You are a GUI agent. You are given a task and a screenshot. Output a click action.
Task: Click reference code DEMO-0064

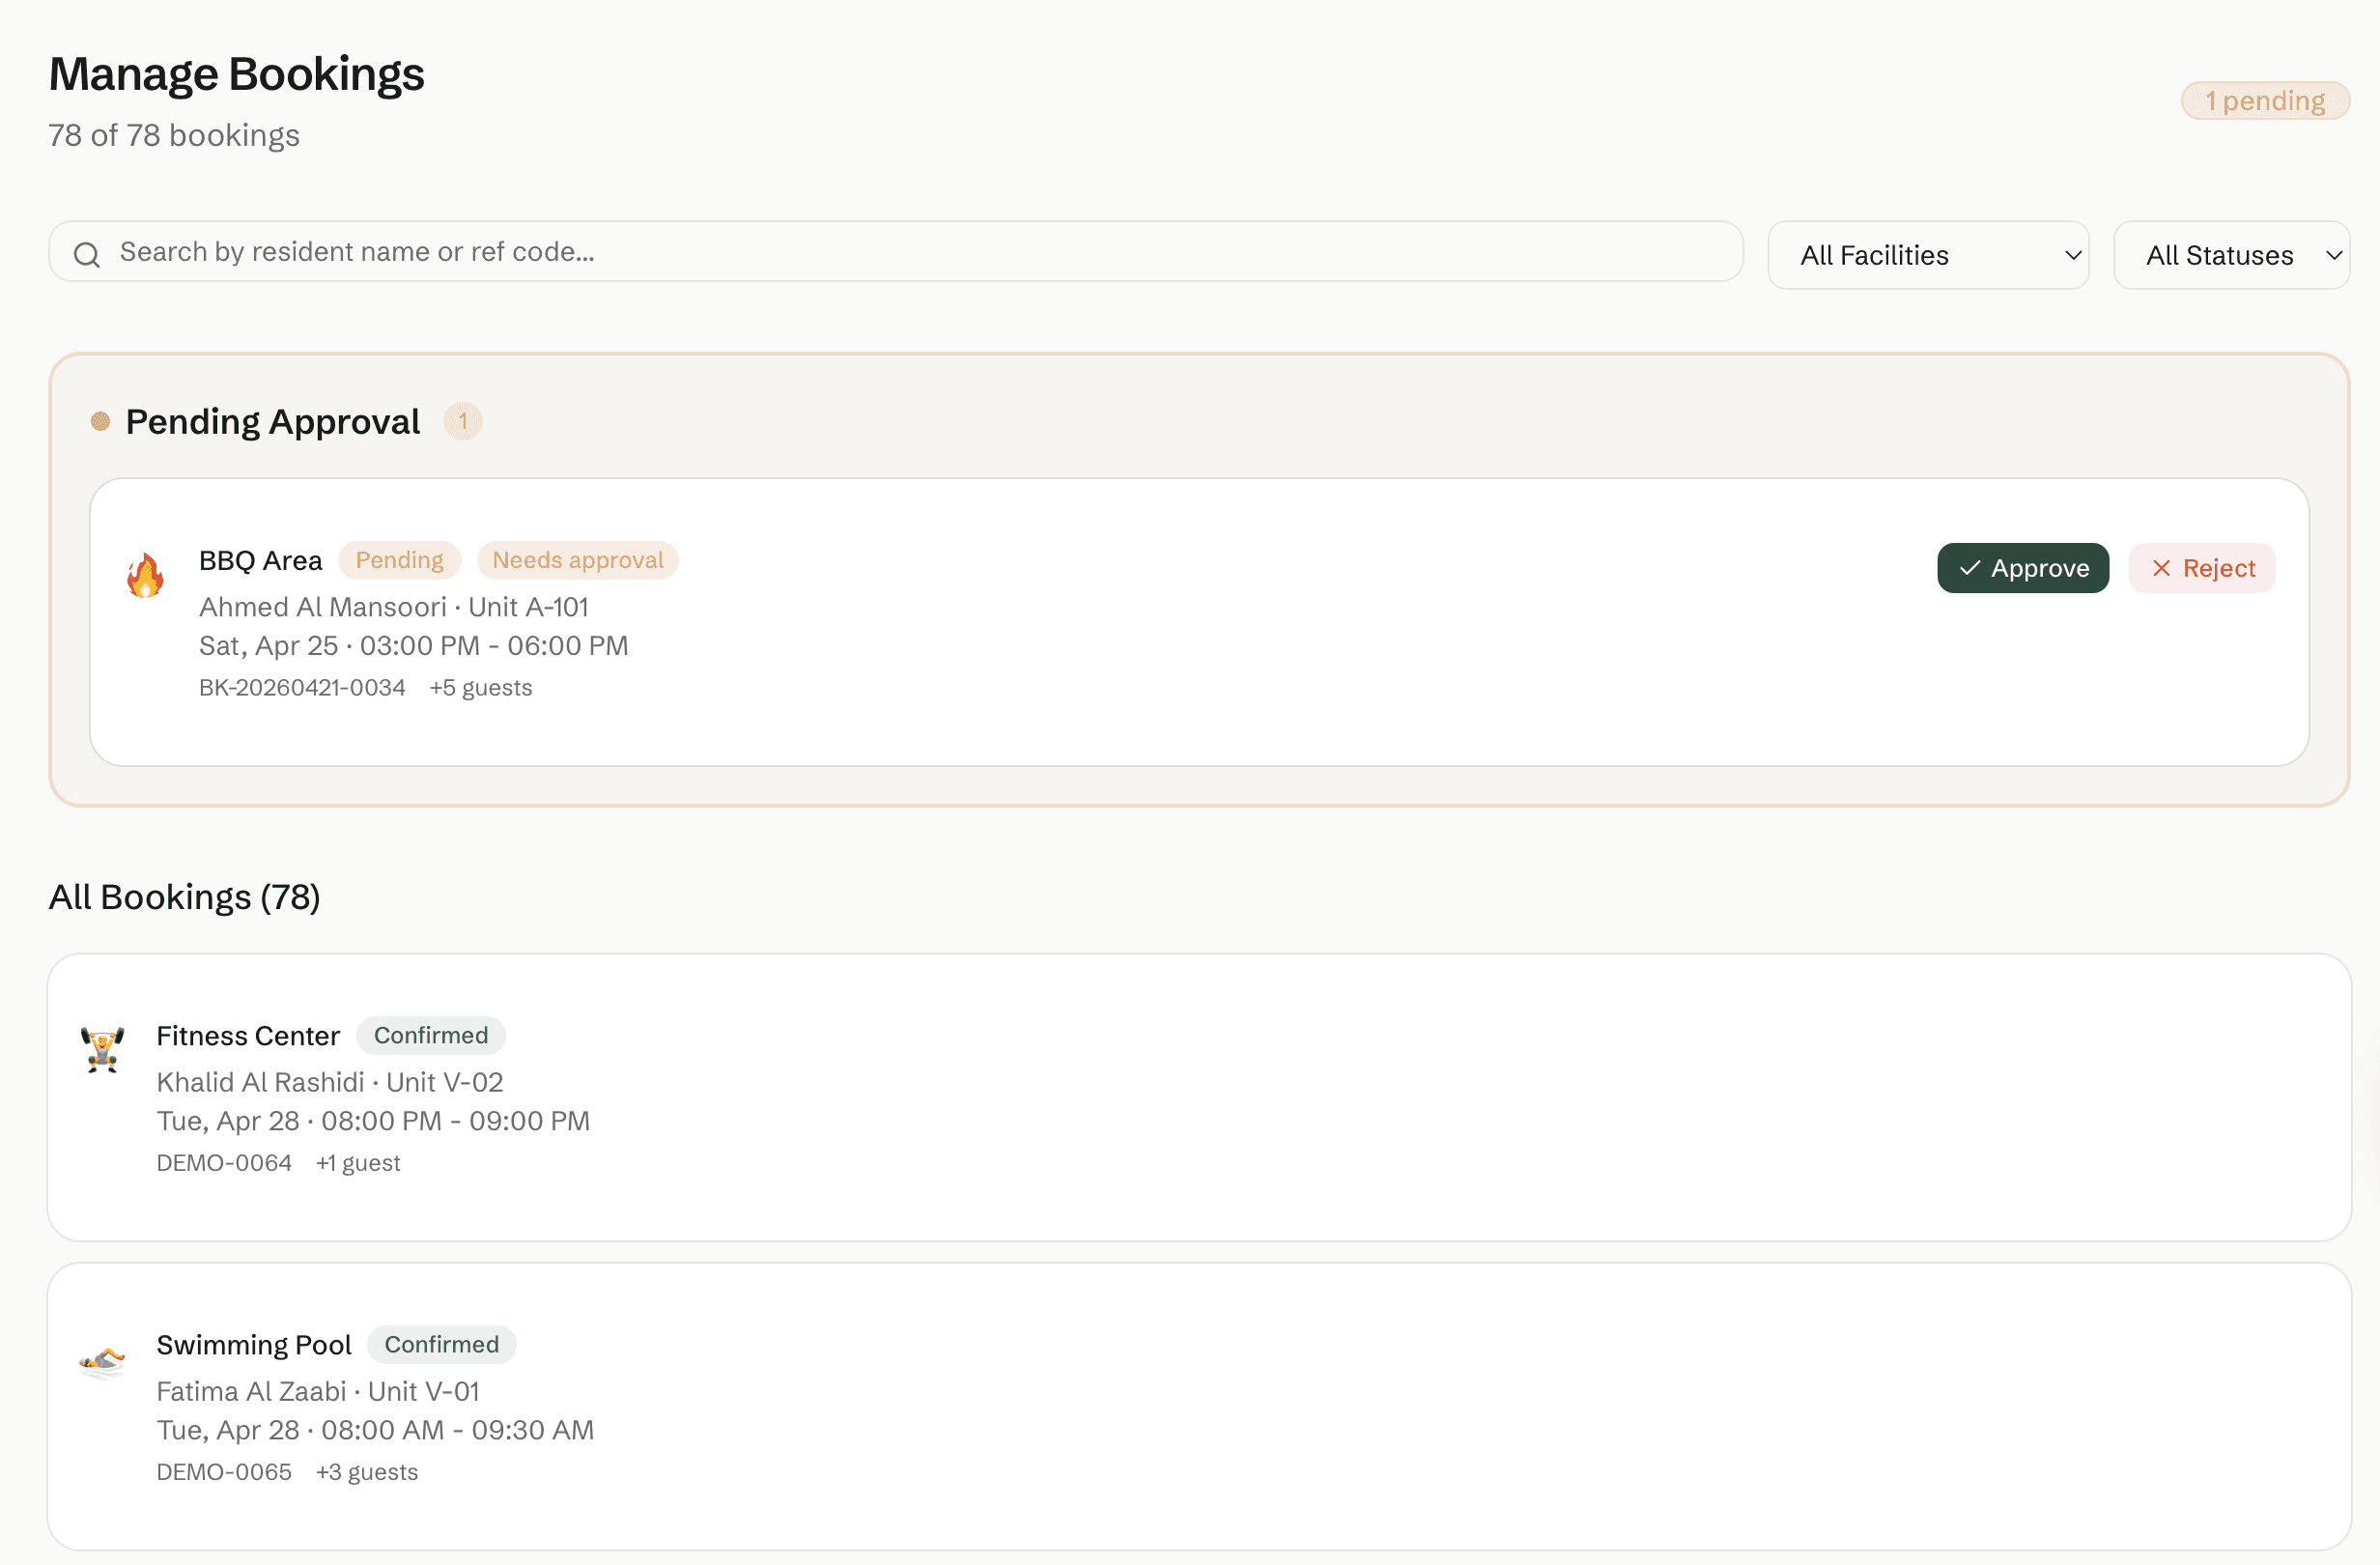click(x=224, y=1163)
